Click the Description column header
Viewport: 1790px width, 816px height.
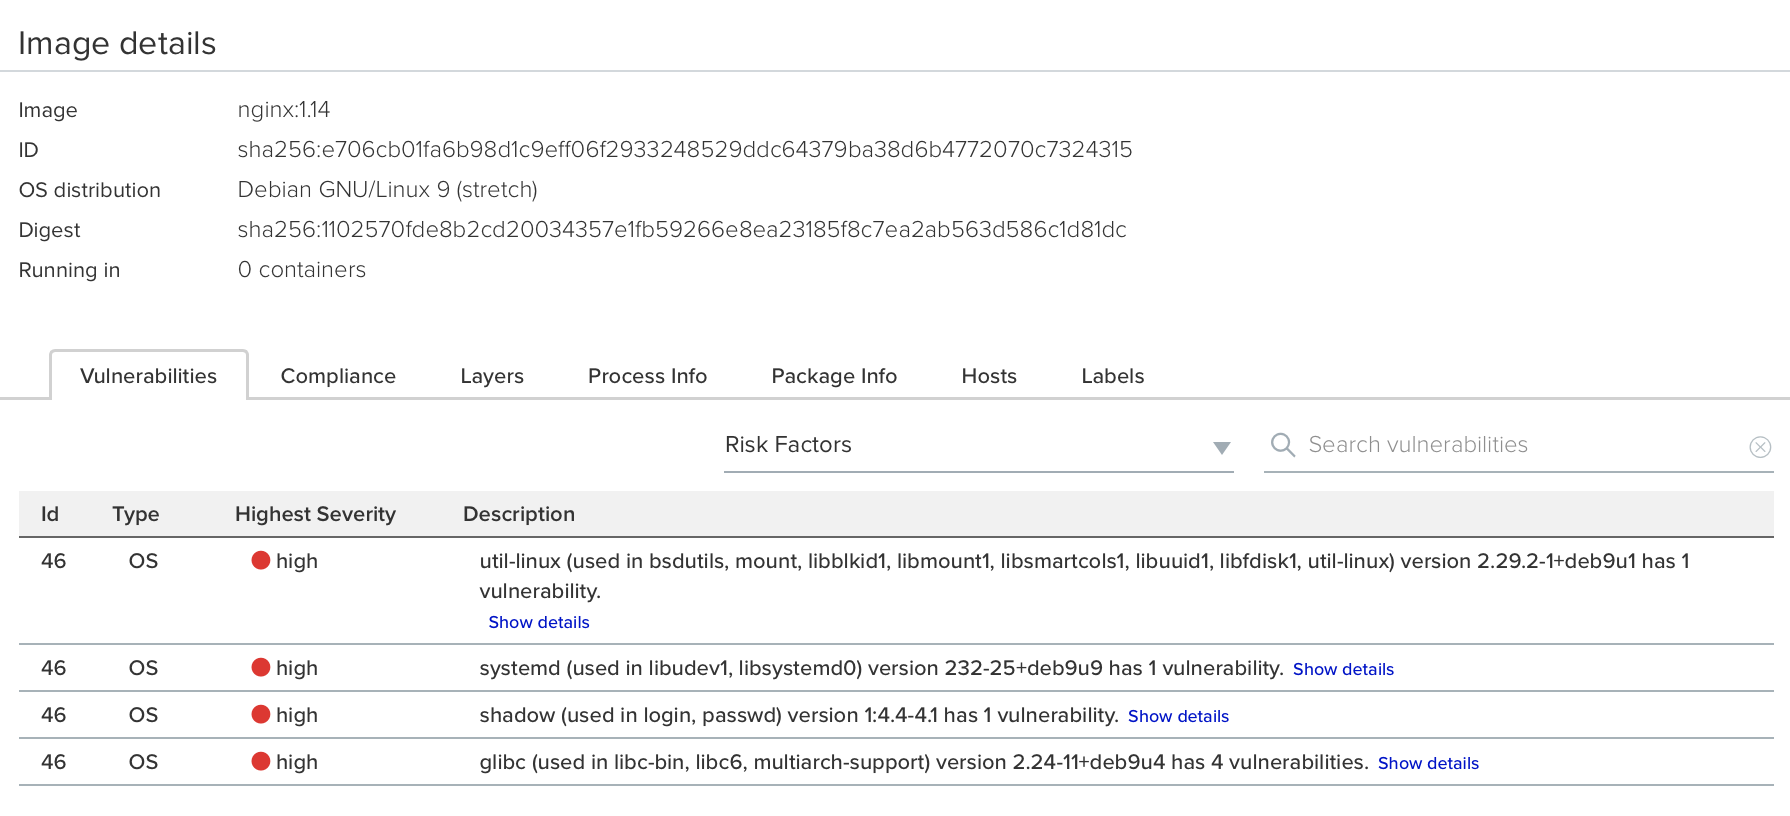pos(519,514)
